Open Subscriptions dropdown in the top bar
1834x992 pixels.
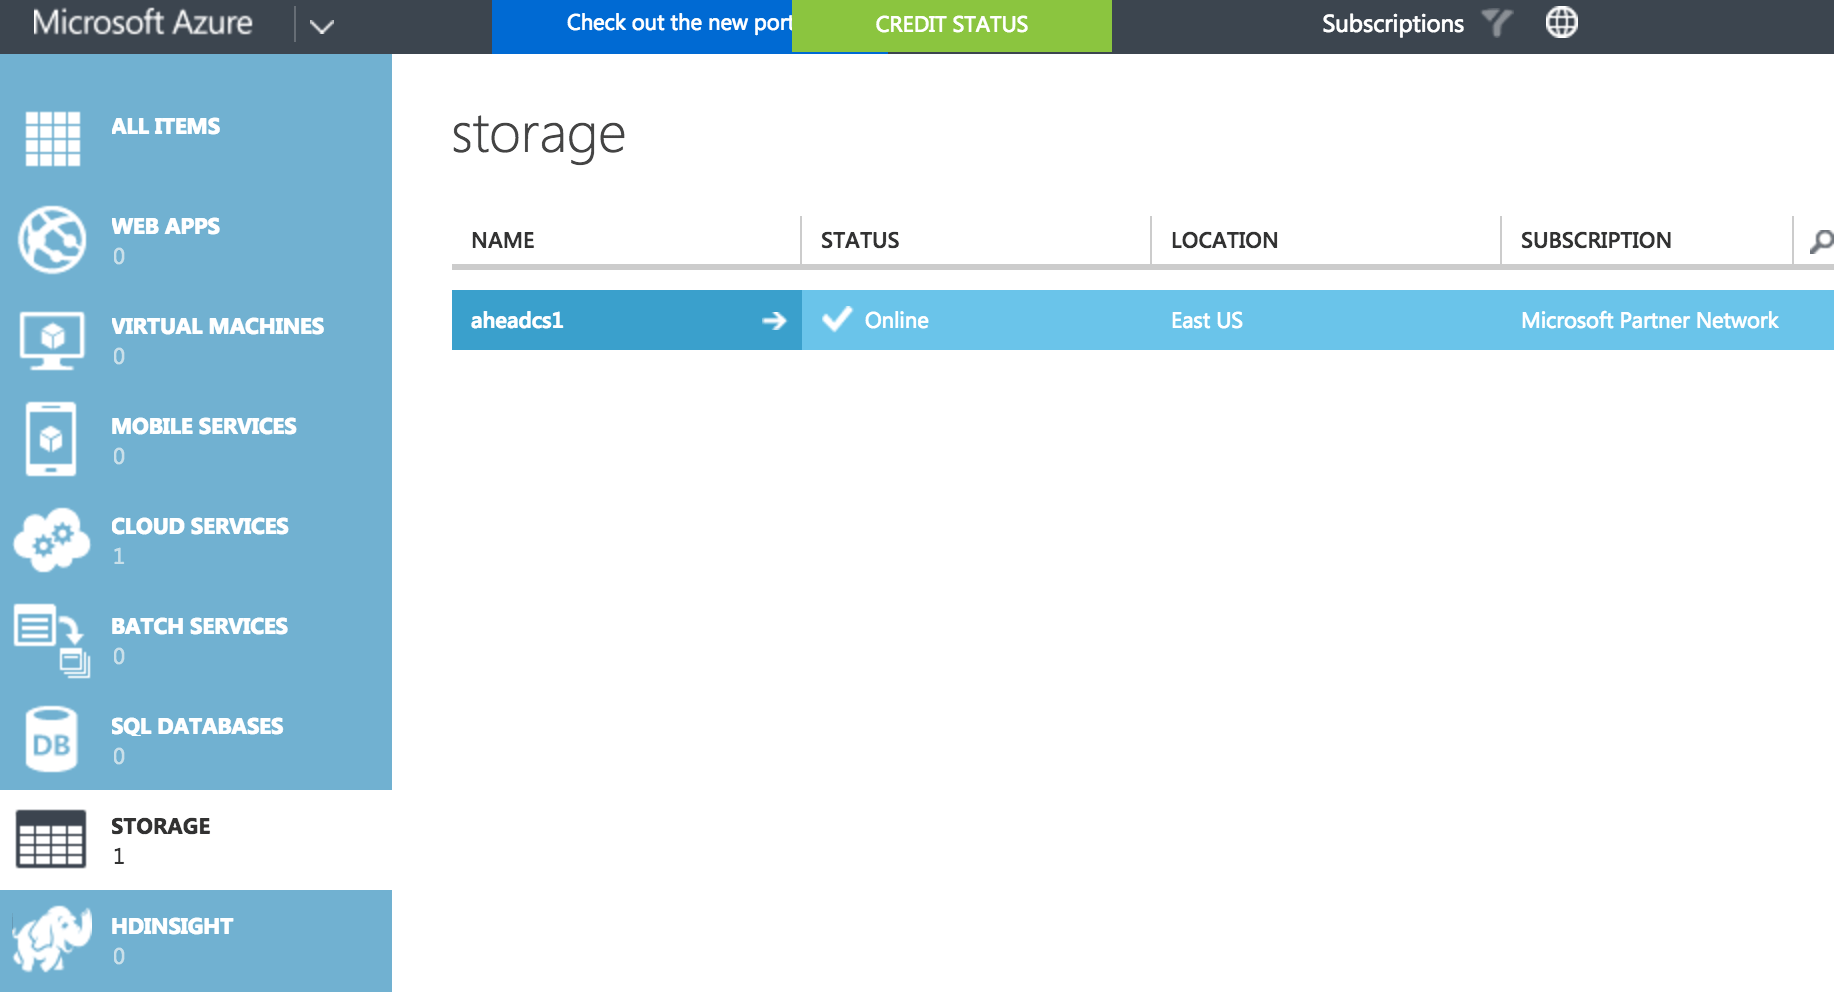click(x=1392, y=23)
